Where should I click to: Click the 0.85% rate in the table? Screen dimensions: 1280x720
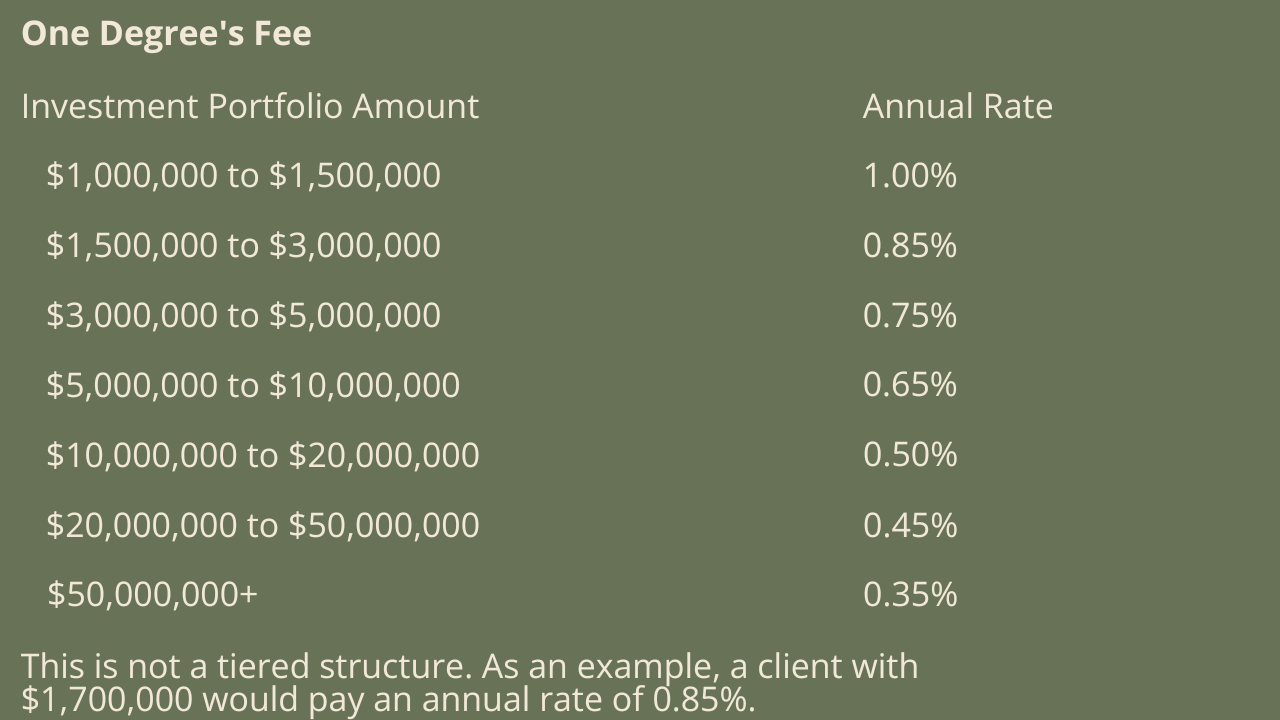click(x=909, y=245)
